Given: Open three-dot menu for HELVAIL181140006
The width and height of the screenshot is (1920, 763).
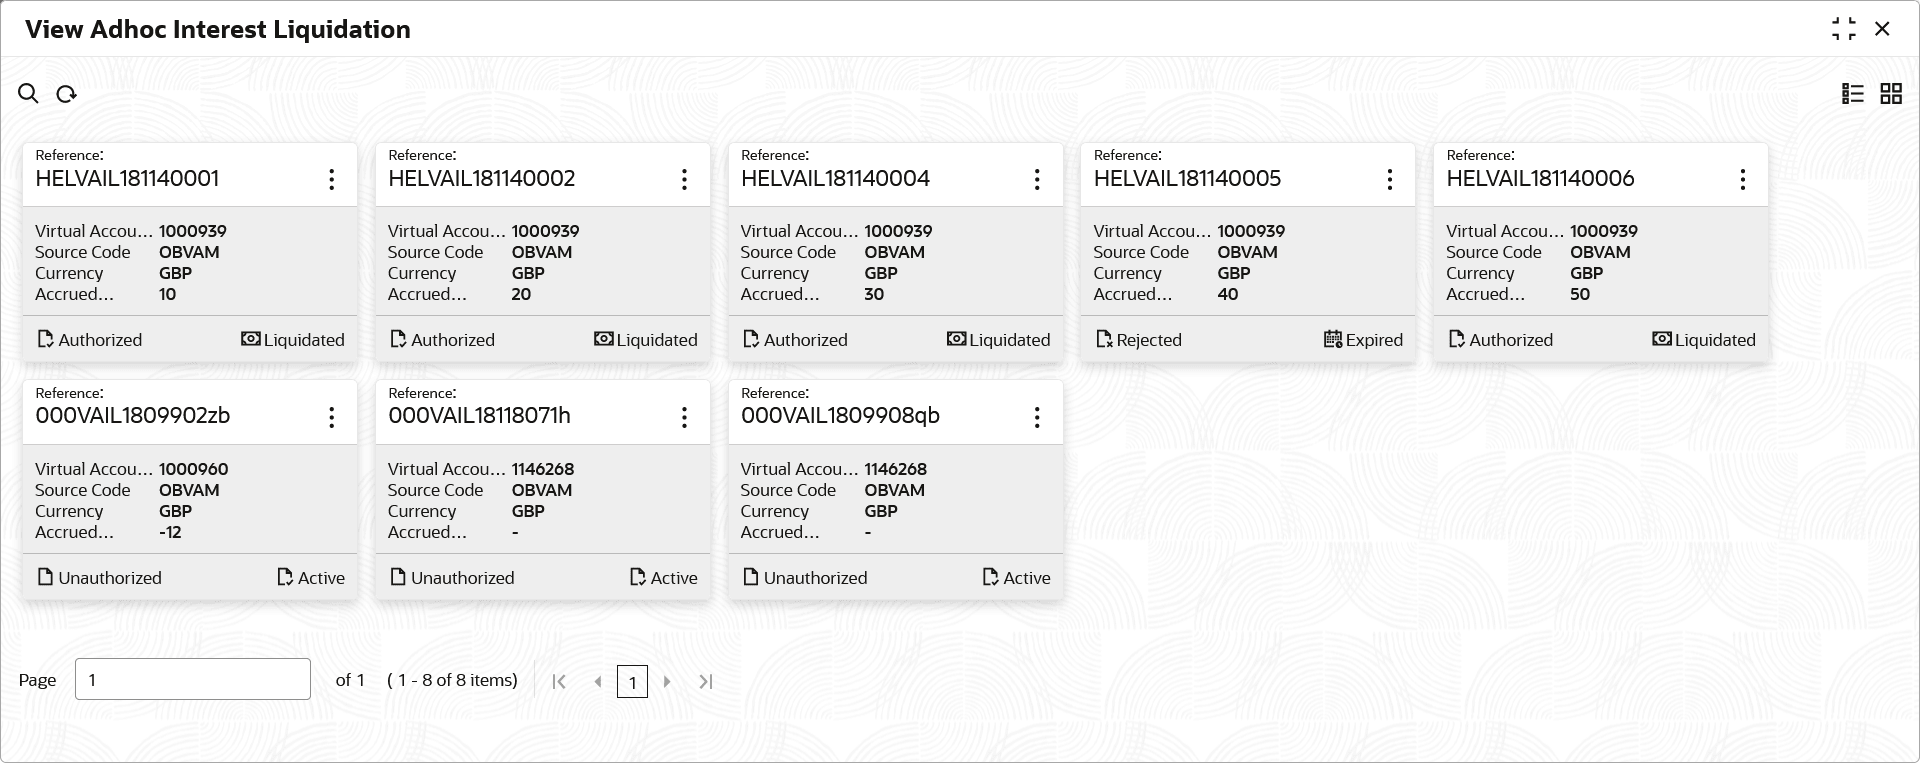Looking at the screenshot, I should pyautogui.click(x=1743, y=179).
